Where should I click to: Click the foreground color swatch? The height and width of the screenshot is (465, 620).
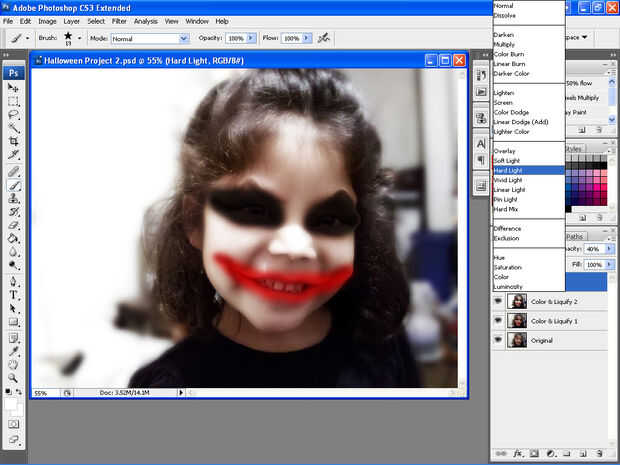coord(11,405)
